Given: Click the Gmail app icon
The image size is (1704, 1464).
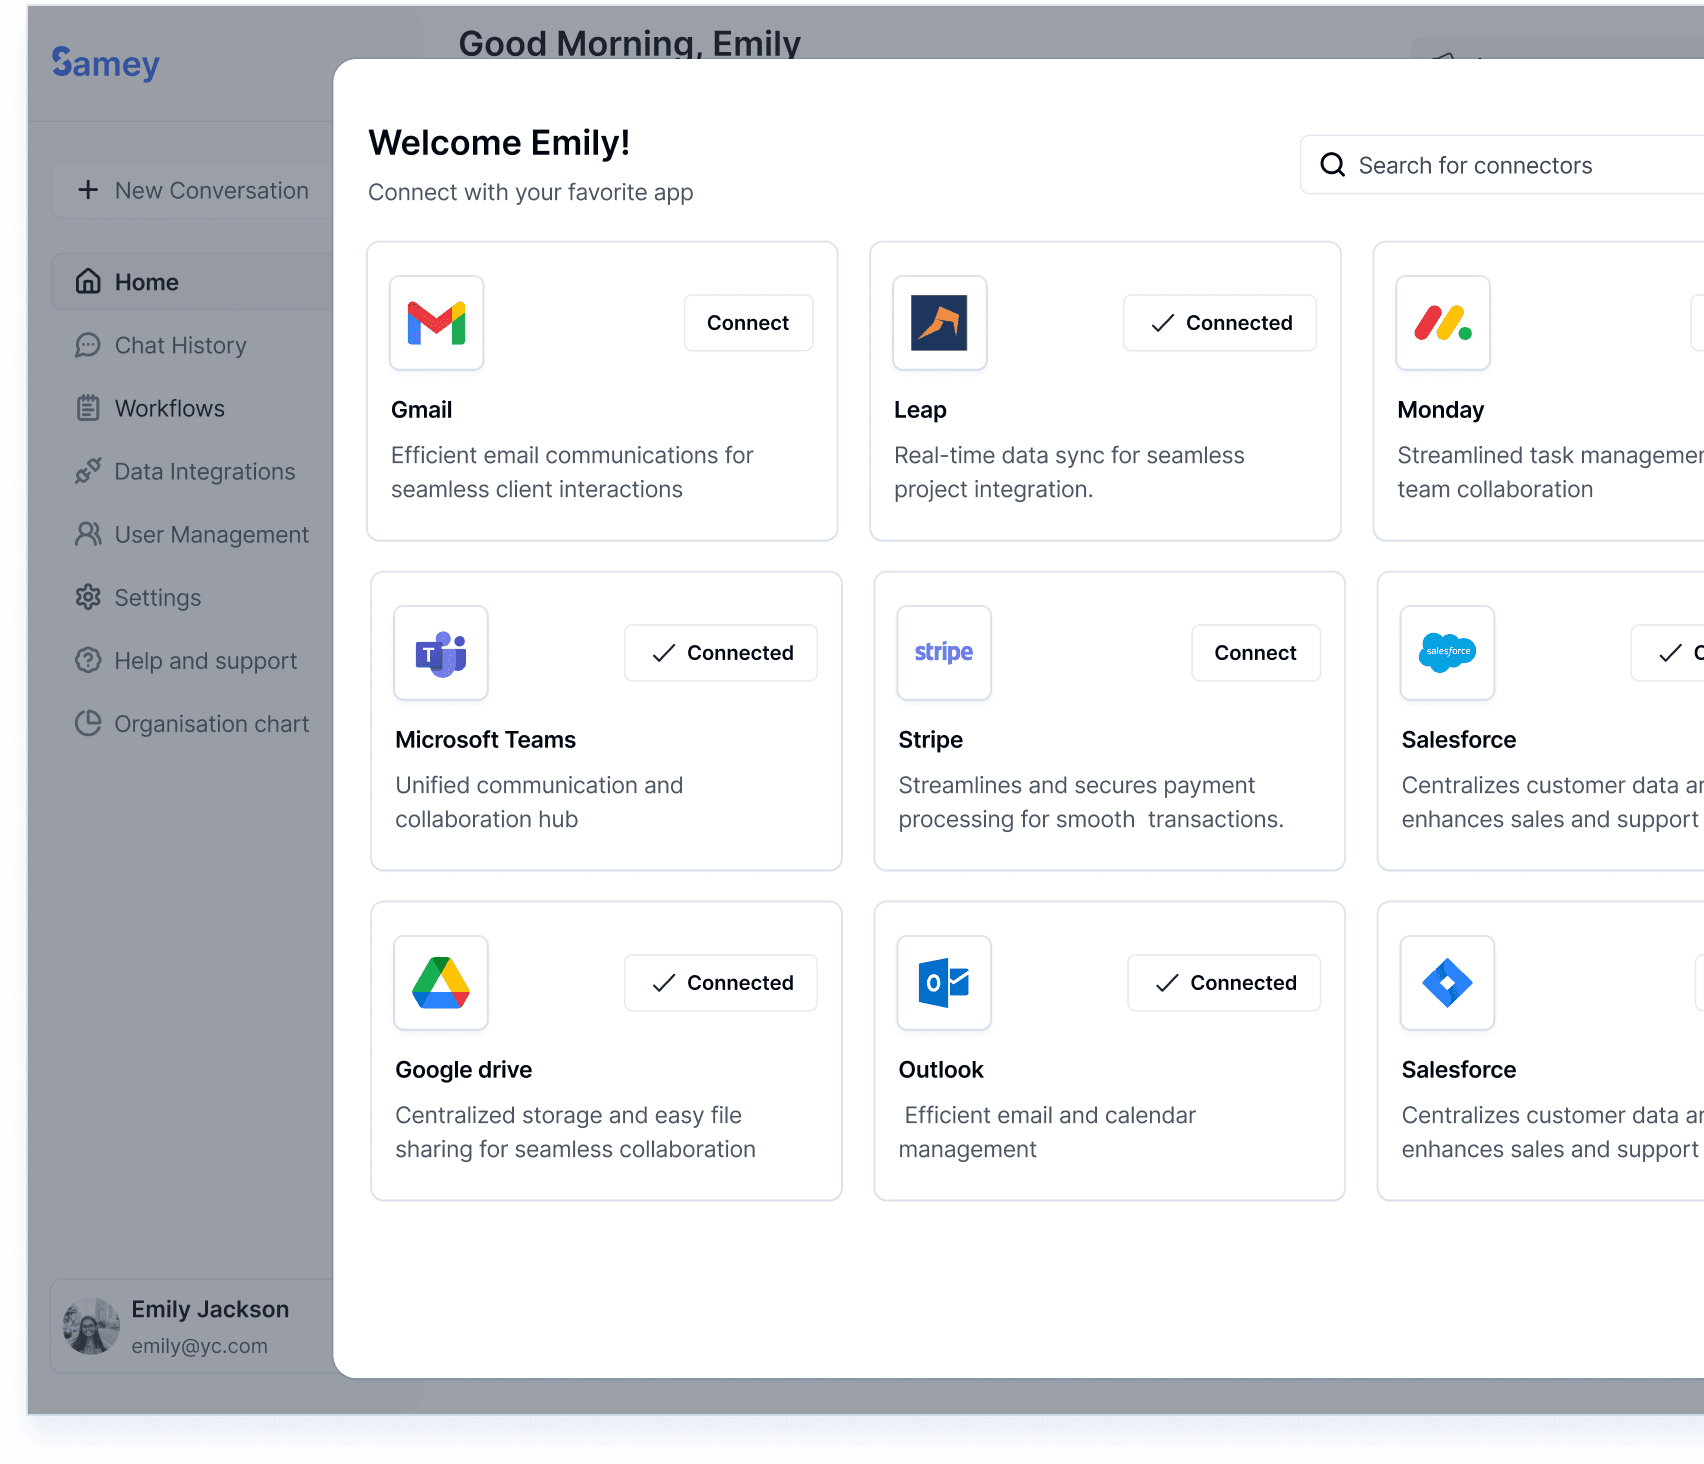Looking at the screenshot, I should [437, 323].
